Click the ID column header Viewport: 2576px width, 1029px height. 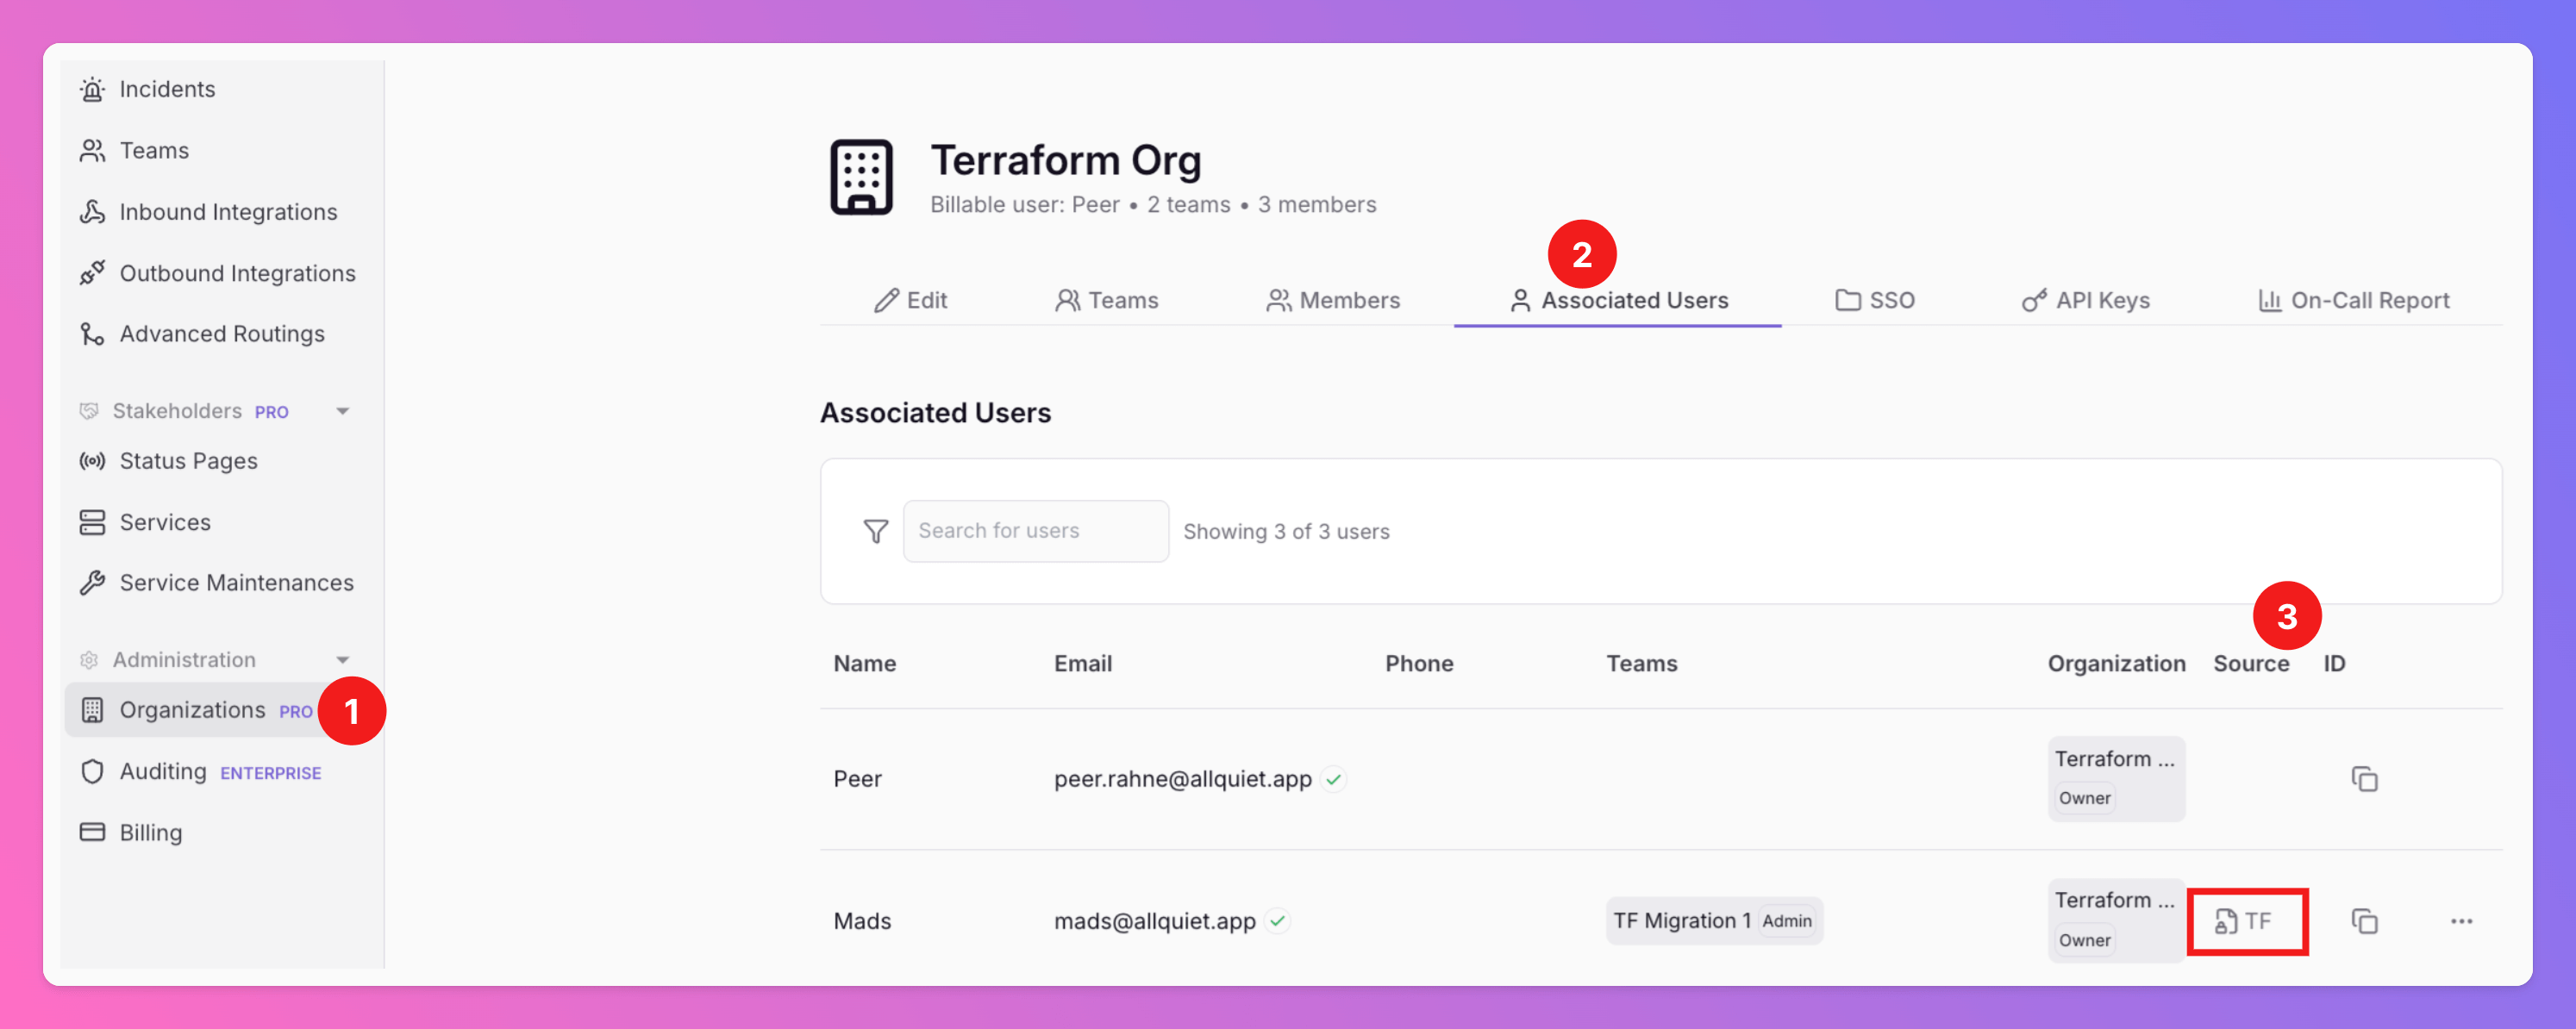tap(2334, 663)
